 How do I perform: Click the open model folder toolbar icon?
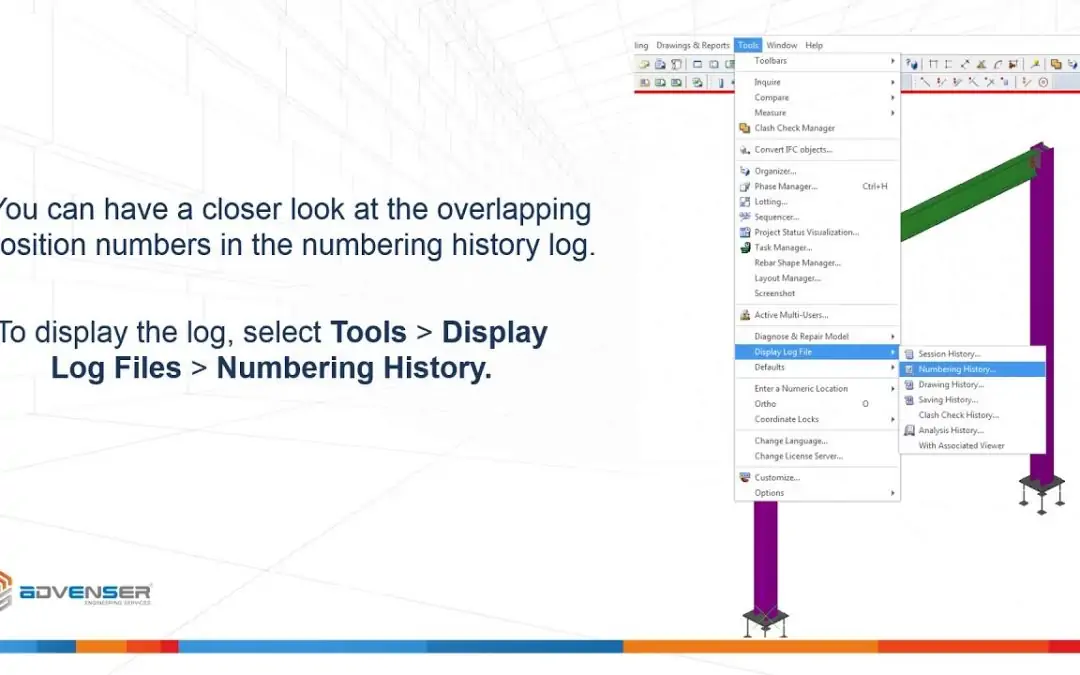(x=645, y=64)
